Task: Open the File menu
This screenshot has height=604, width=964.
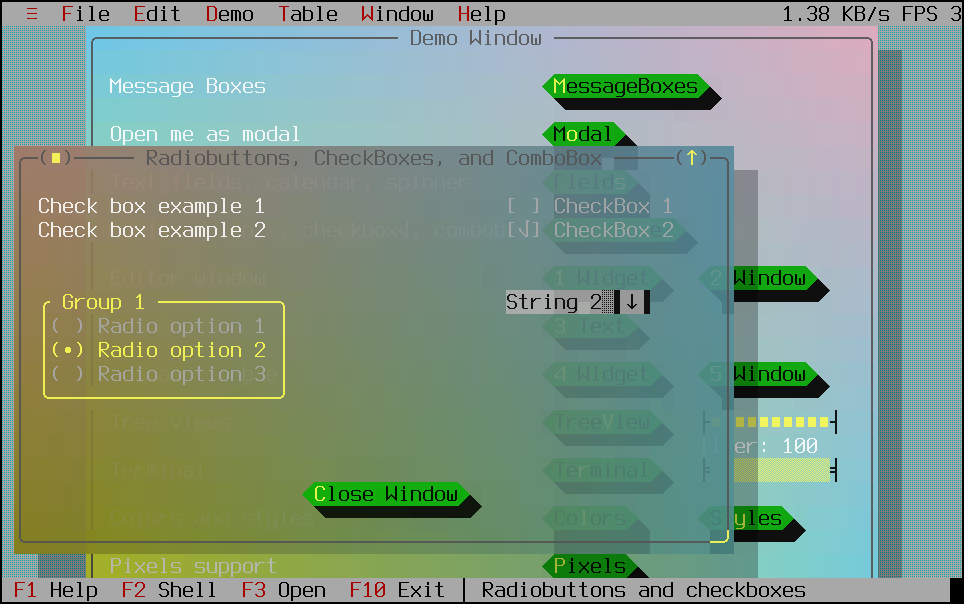Action: point(86,14)
